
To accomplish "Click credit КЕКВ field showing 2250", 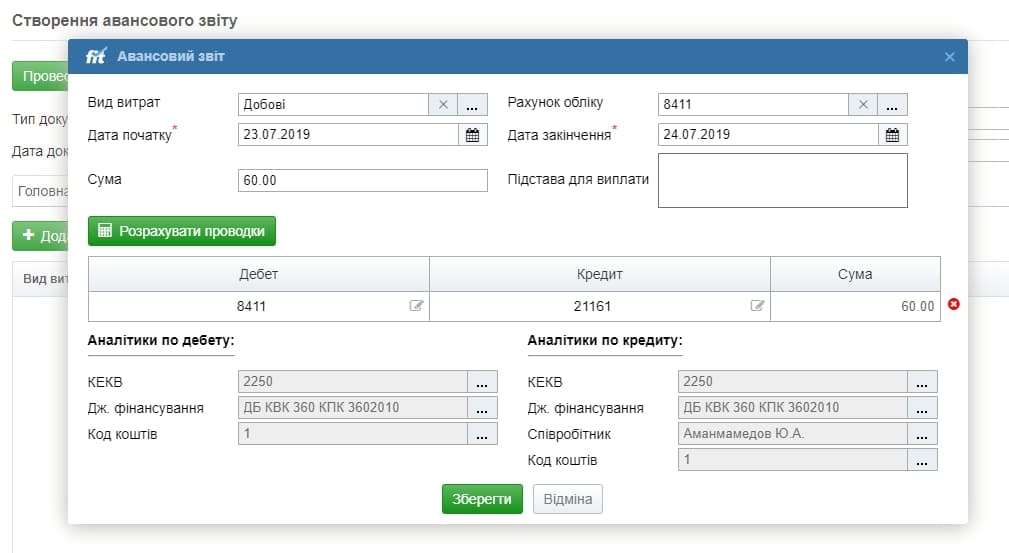I will [793, 382].
